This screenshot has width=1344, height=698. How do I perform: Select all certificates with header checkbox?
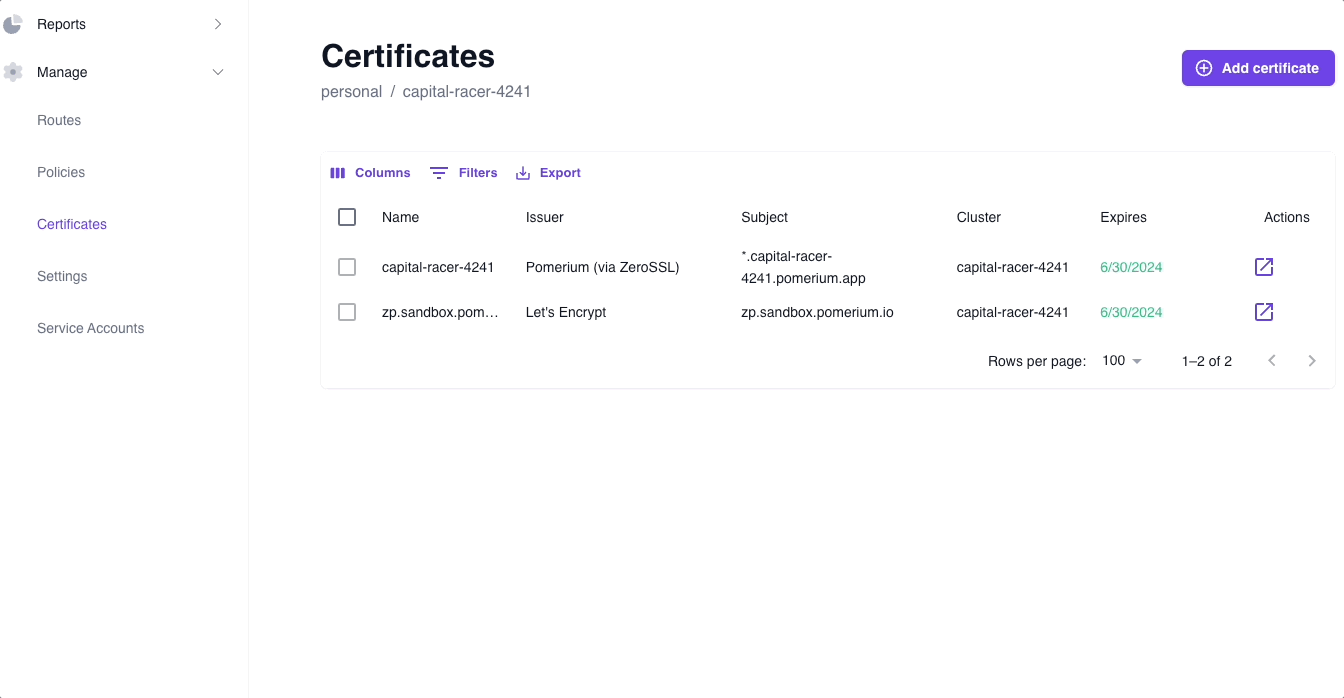point(347,216)
